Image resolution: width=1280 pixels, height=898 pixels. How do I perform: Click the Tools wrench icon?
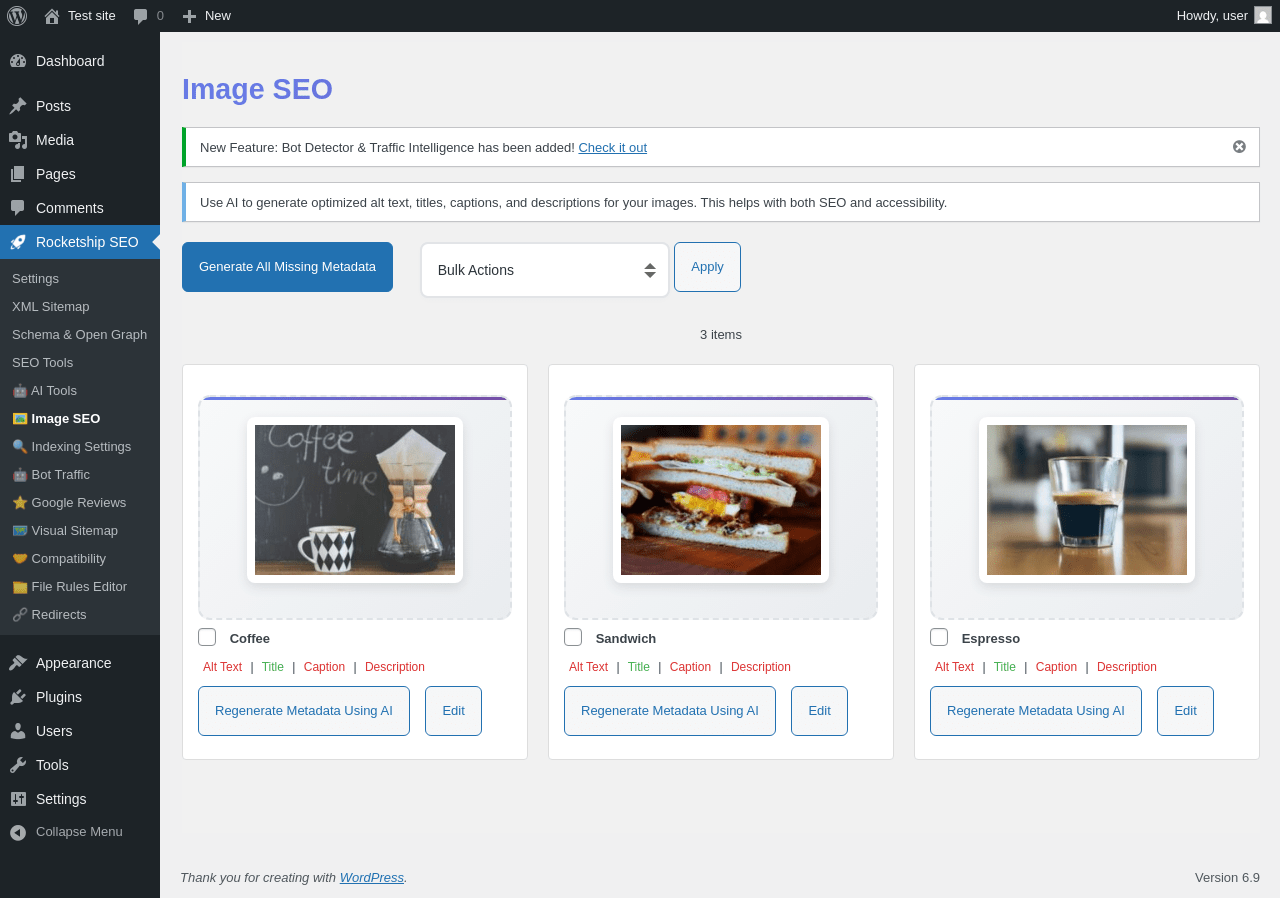tap(18, 765)
